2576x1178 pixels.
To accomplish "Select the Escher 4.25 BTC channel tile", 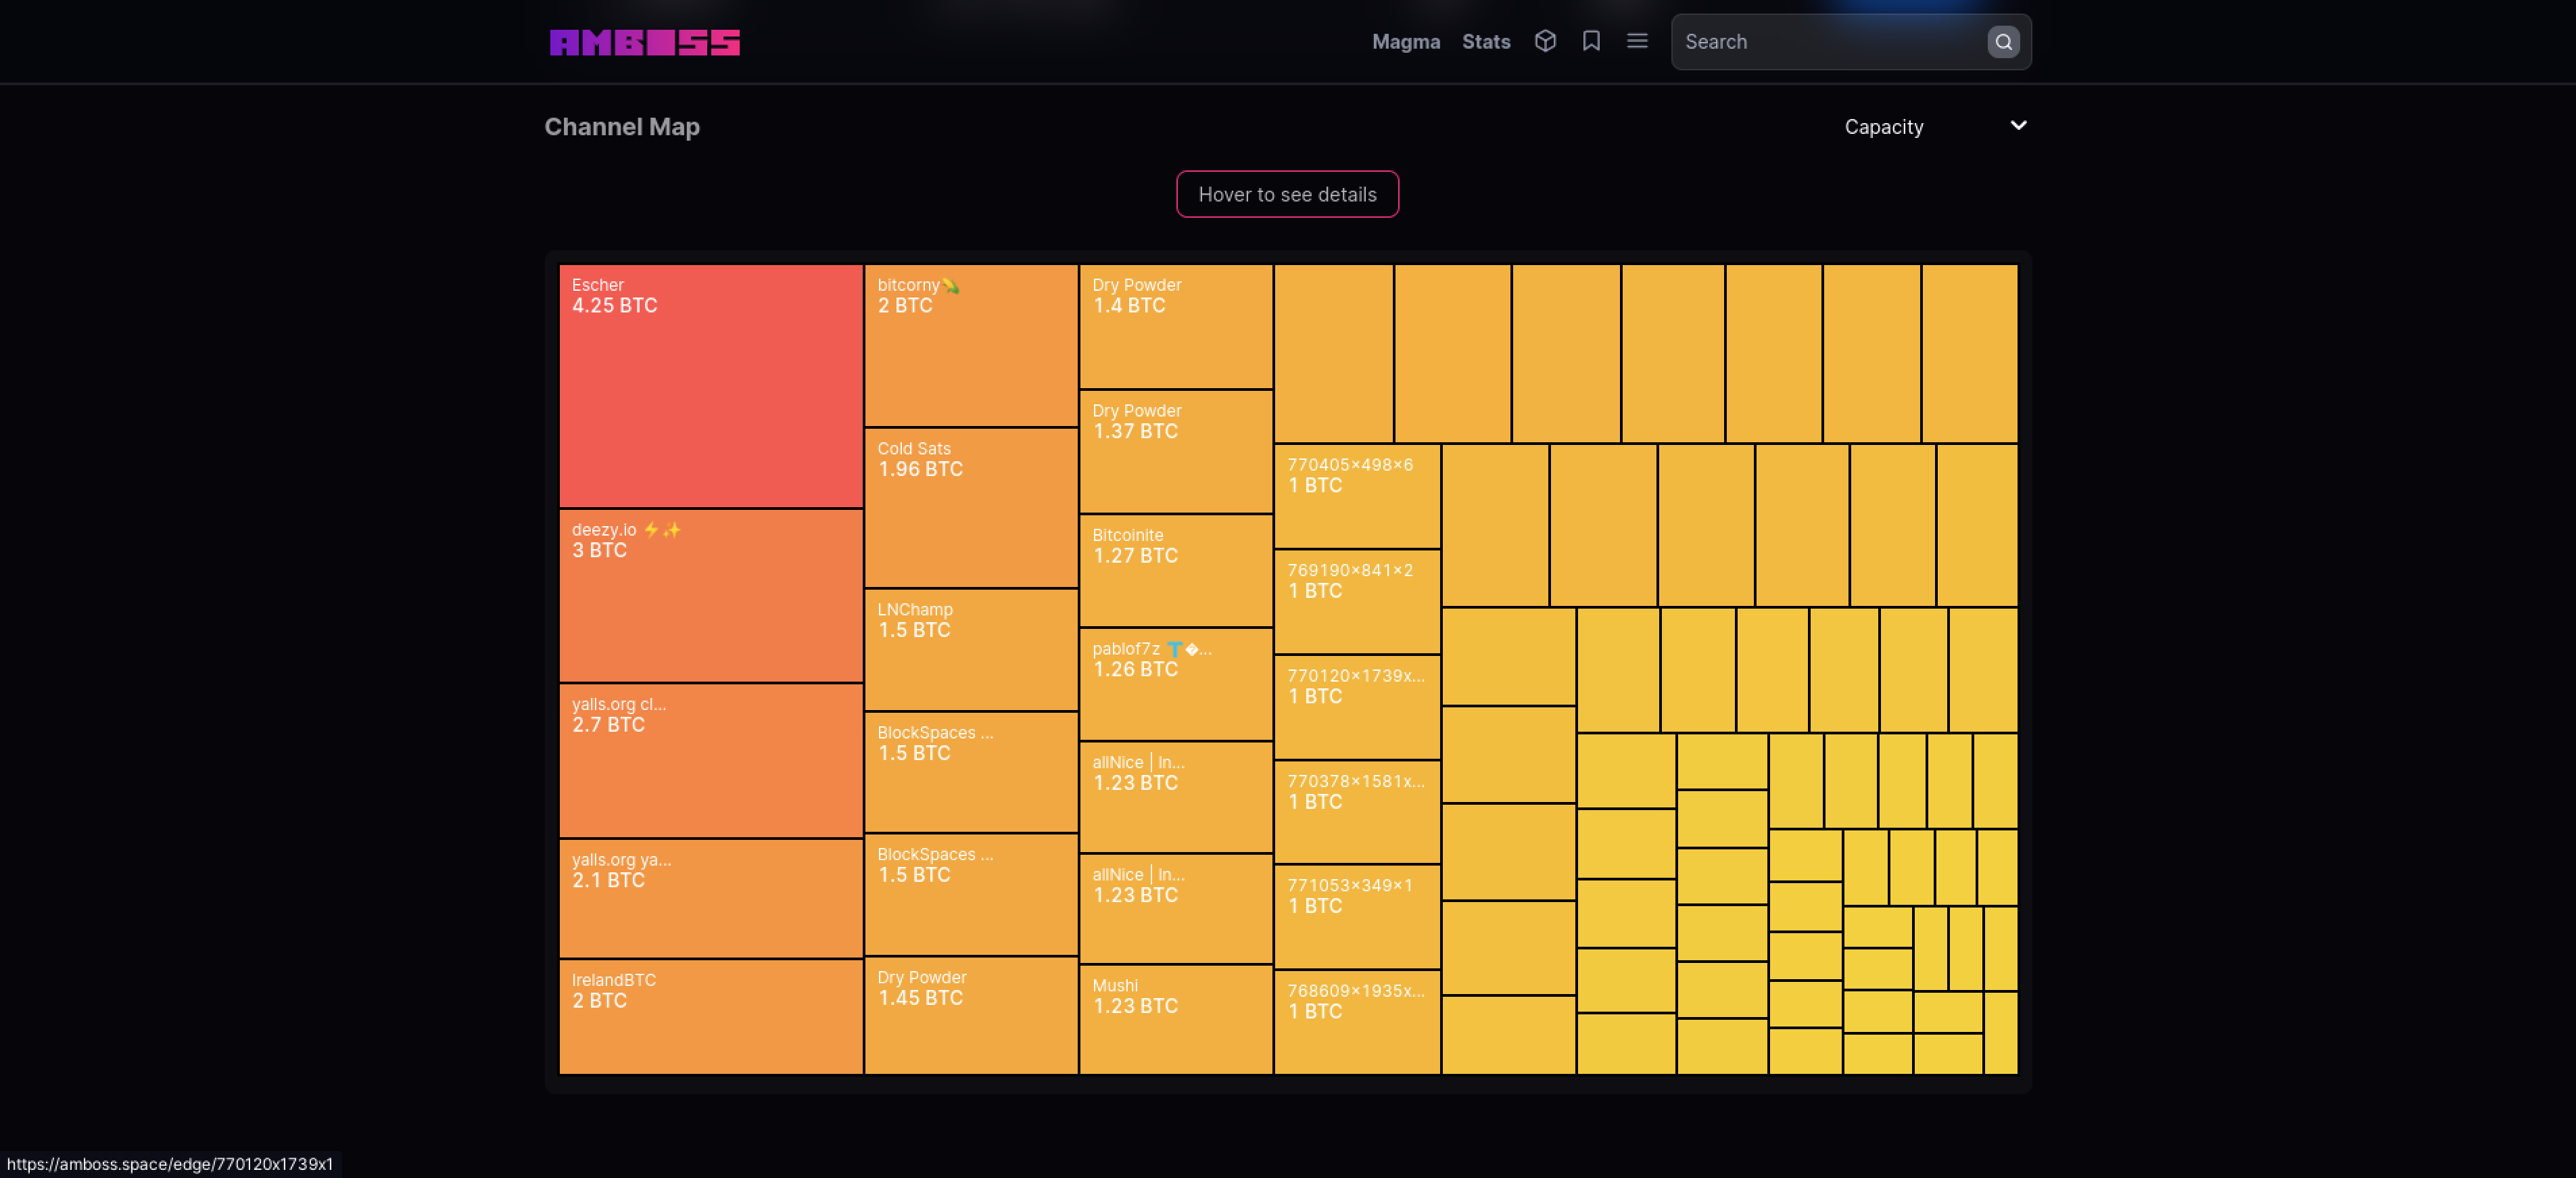I will click(710, 386).
